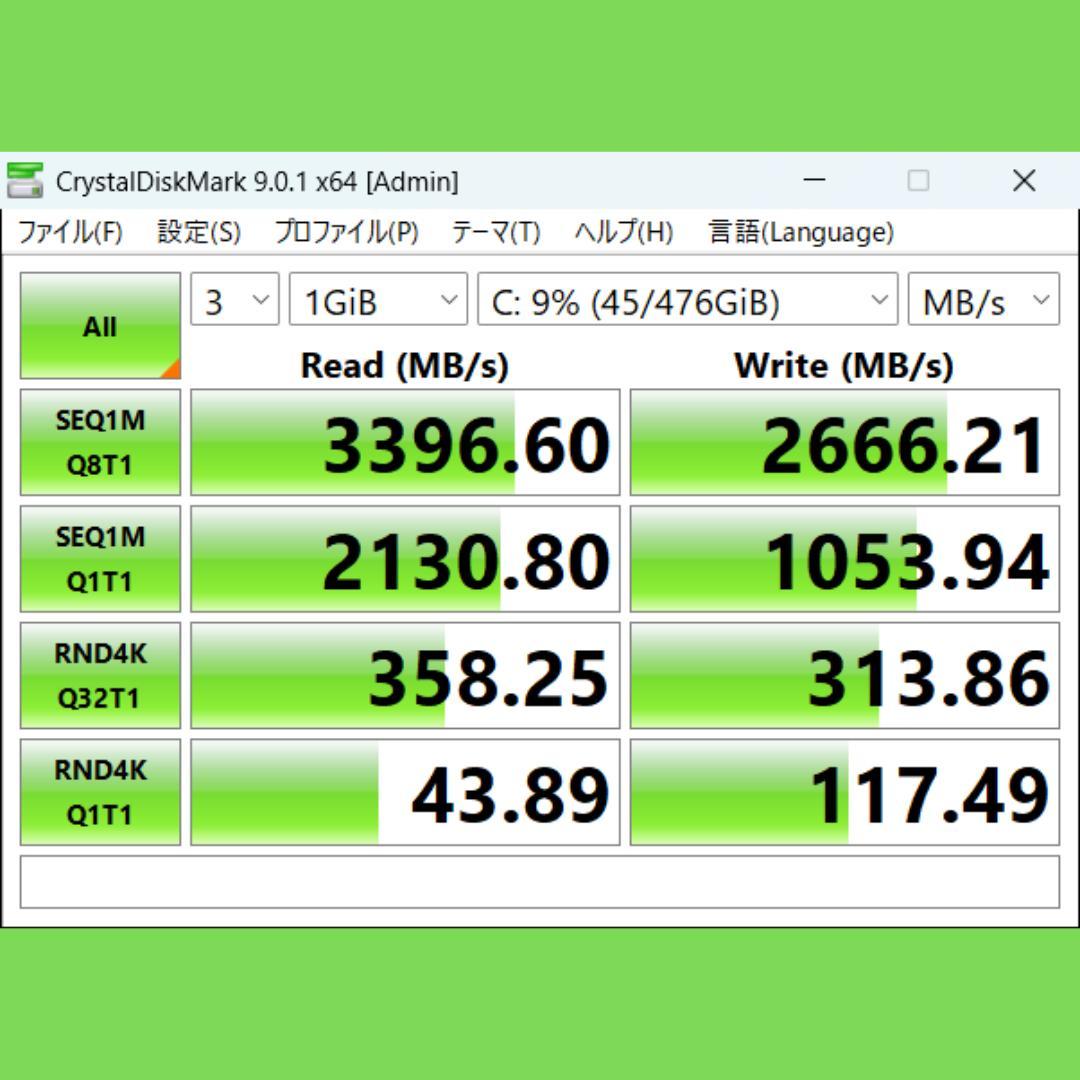Open the 設定(S) menu
Image resolution: width=1080 pixels, height=1080 pixels.
tap(197, 232)
